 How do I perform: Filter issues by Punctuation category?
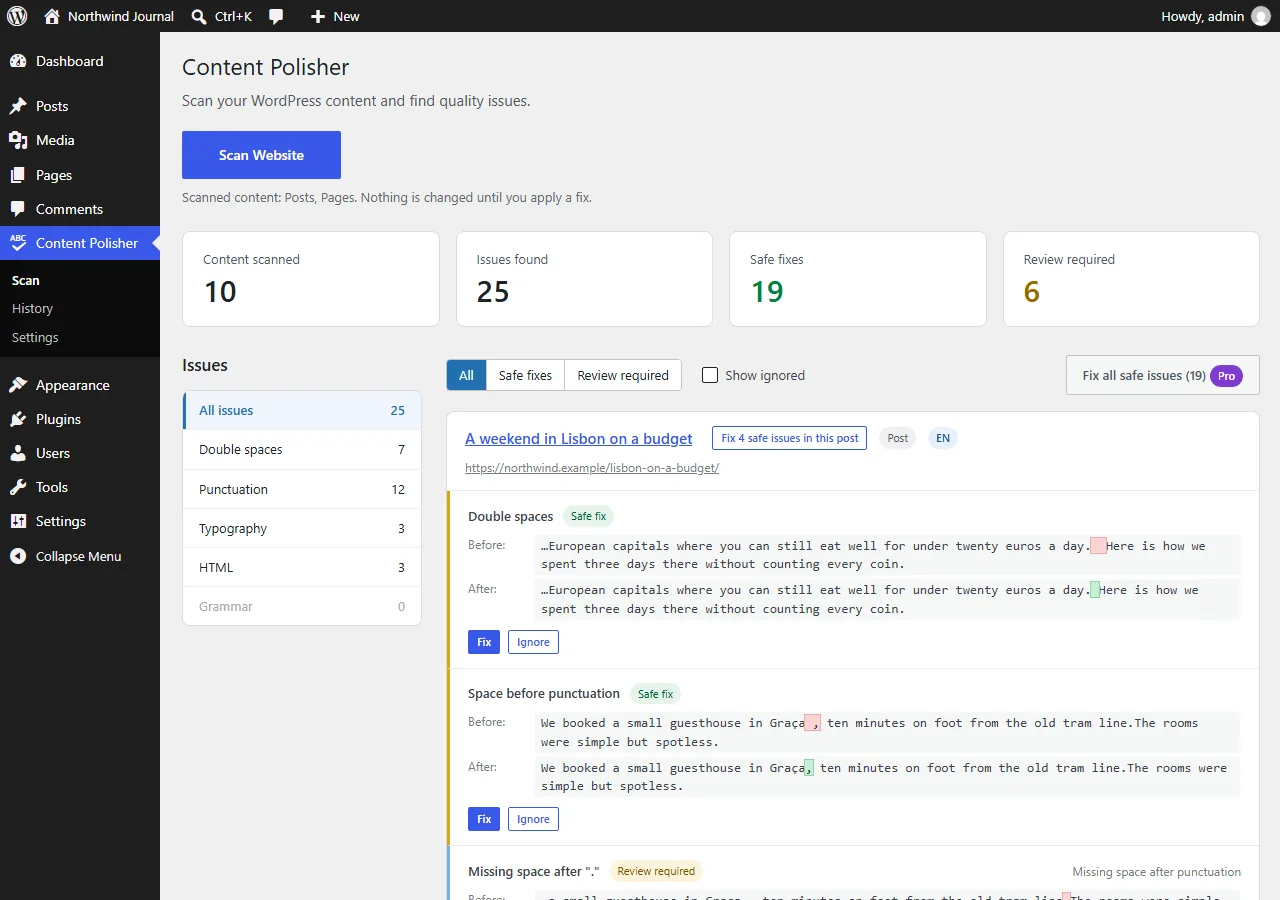(x=302, y=489)
